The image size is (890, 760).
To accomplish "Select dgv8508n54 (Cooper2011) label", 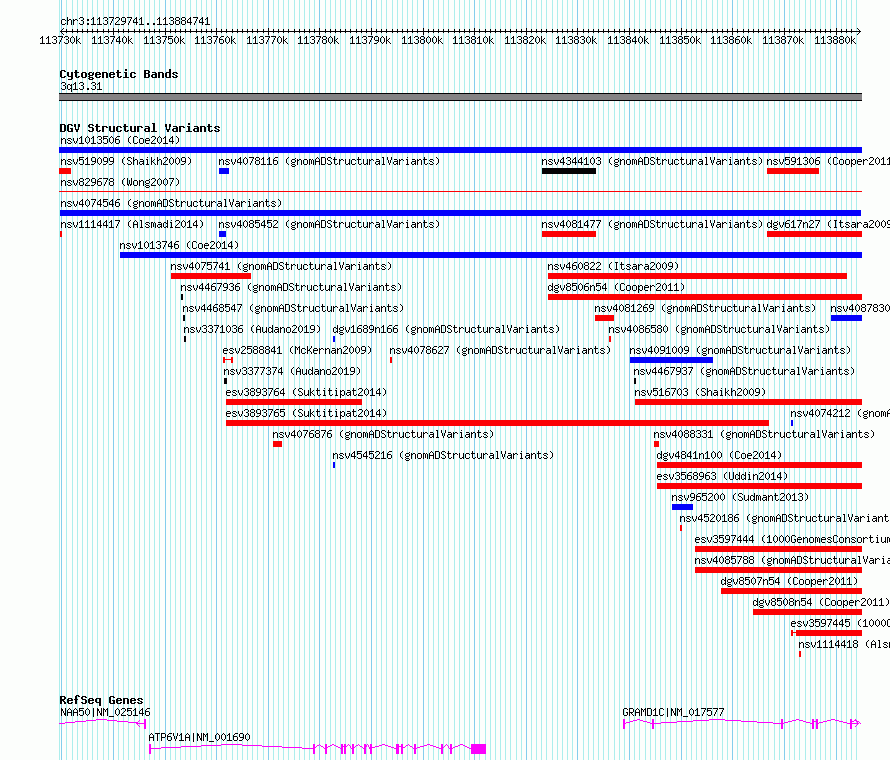I will (821, 602).
